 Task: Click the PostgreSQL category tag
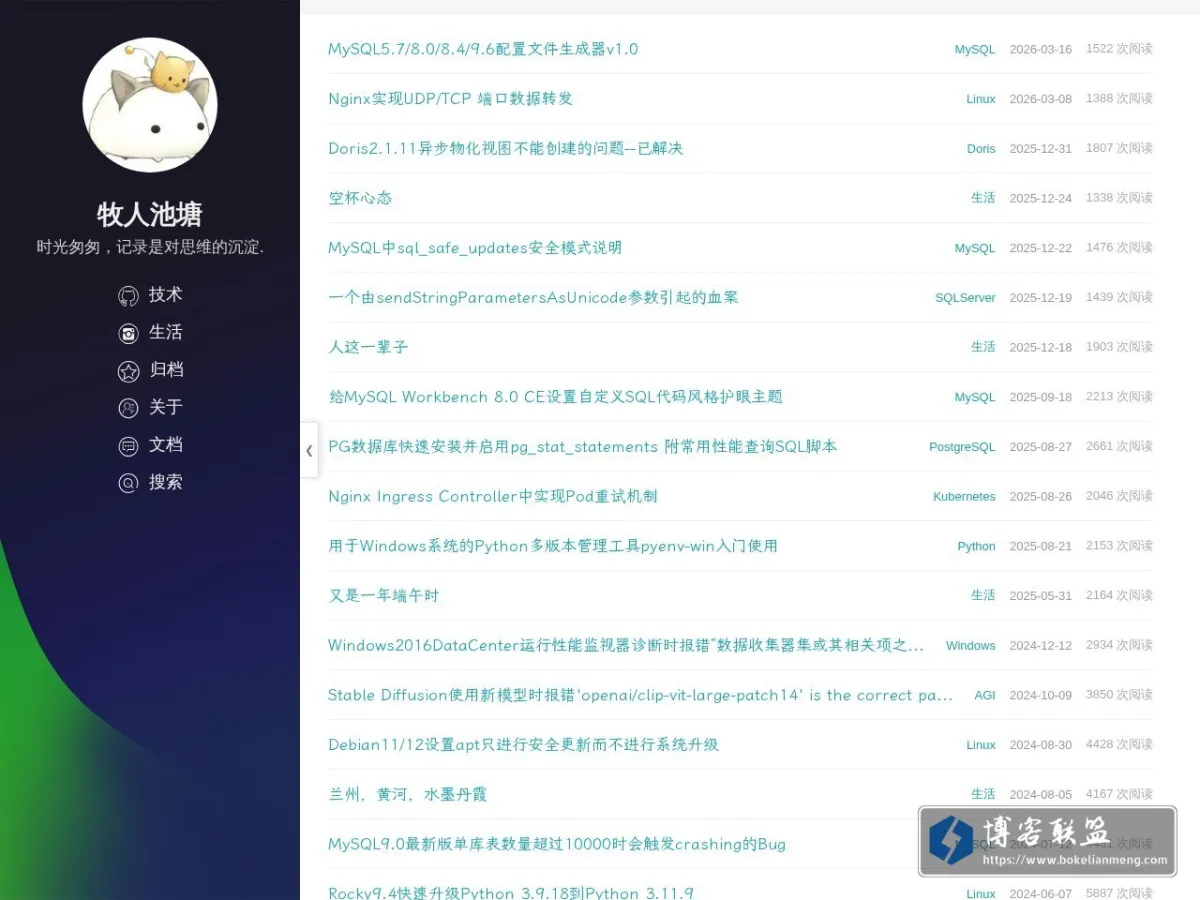point(962,447)
